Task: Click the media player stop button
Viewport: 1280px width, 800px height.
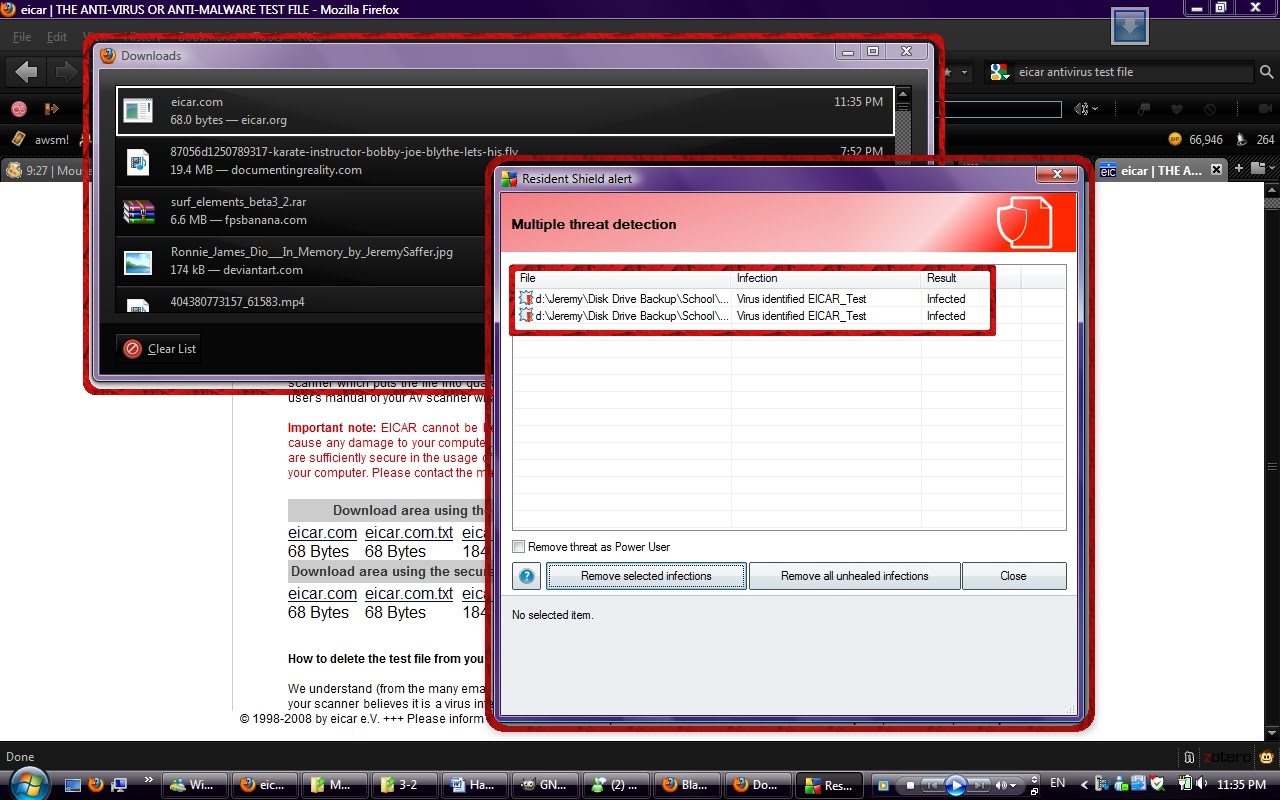Action: (x=909, y=785)
